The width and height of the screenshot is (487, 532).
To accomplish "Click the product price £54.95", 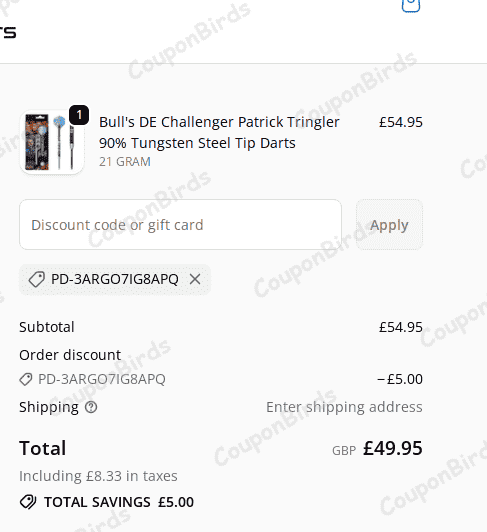I will (401, 122).
